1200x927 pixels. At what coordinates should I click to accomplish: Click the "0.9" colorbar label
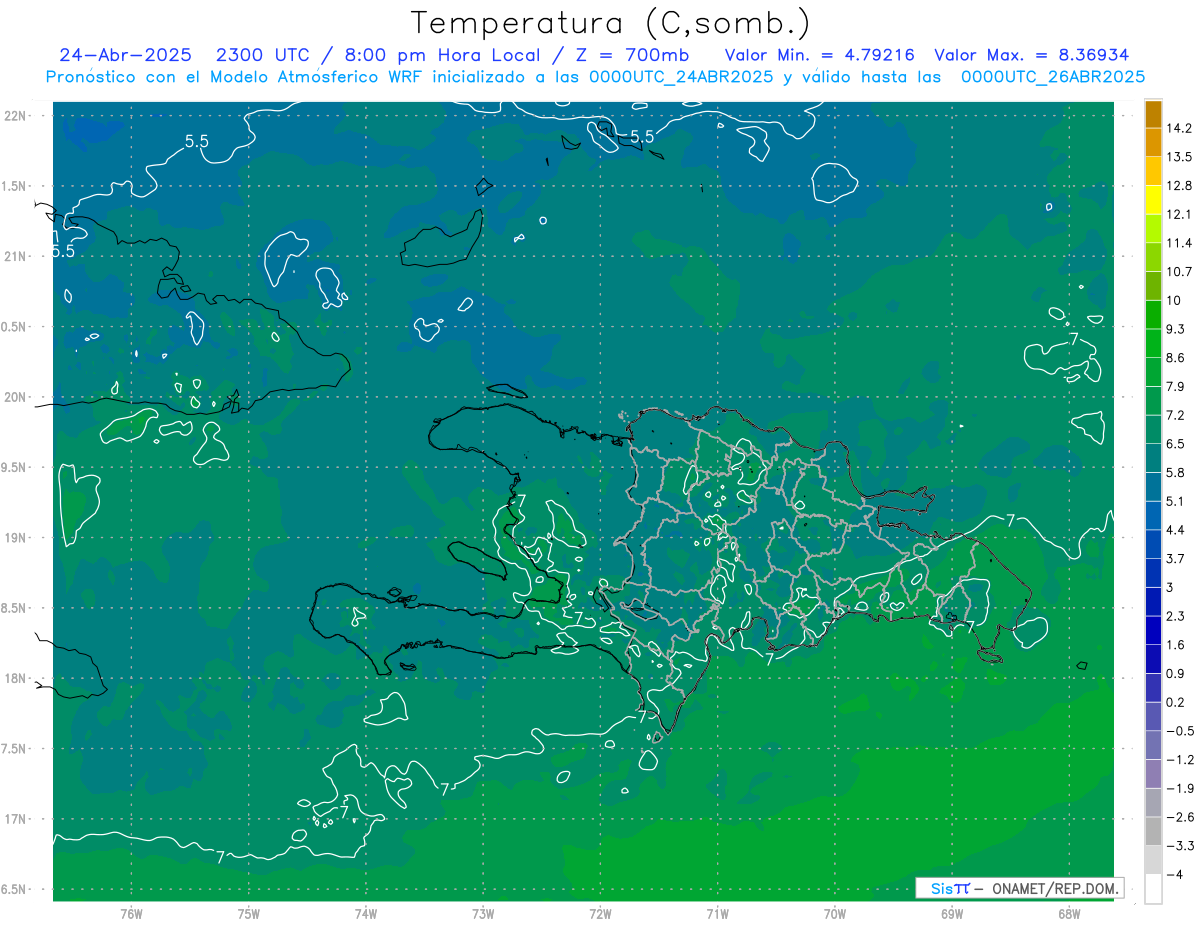pyautogui.click(x=1175, y=674)
